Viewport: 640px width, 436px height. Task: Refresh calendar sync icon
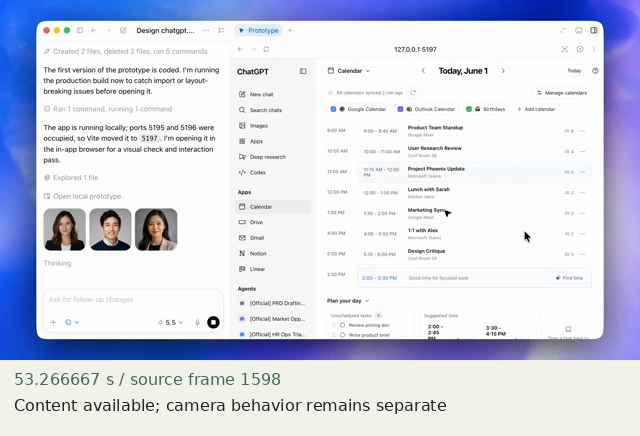413,93
